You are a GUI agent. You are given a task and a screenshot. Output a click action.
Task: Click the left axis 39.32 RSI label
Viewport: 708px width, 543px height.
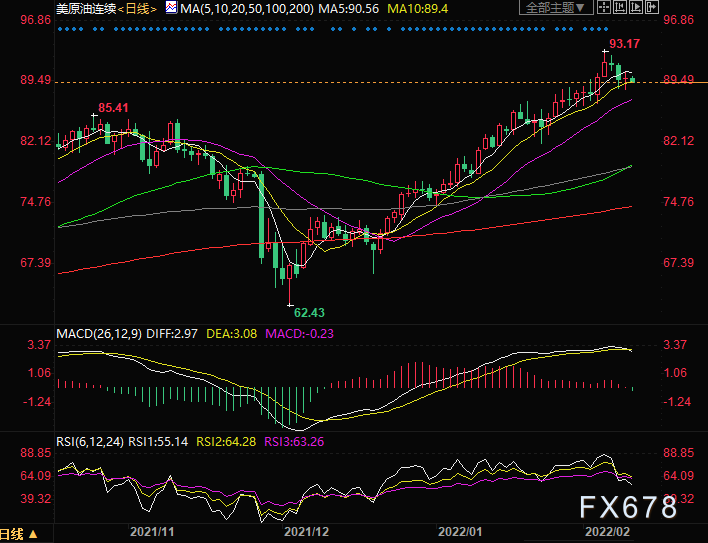point(36,499)
